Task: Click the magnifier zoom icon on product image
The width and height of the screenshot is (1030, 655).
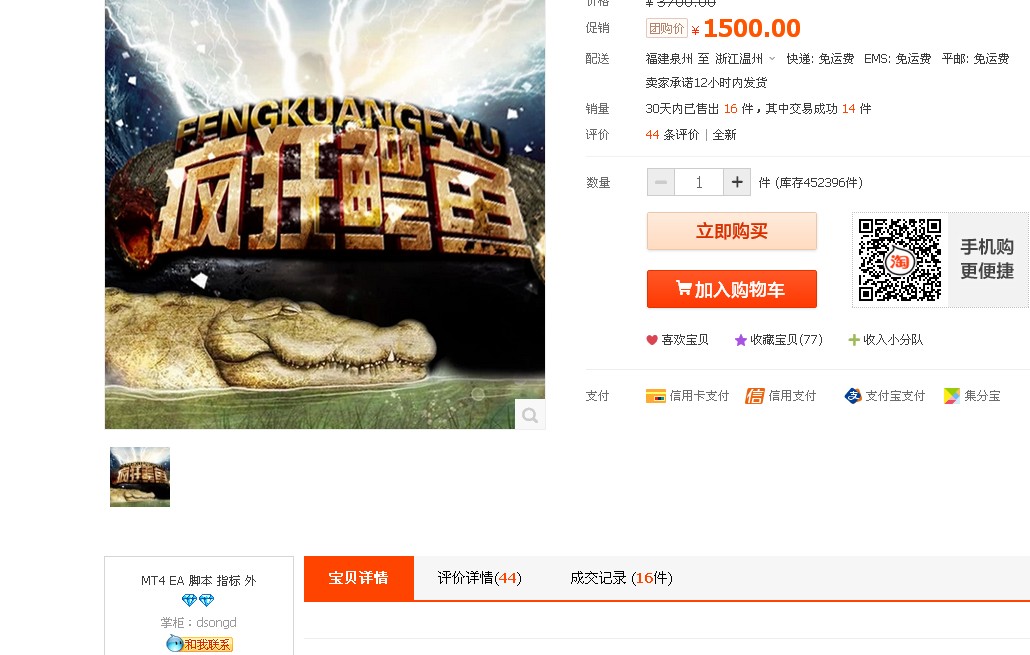Action: click(530, 415)
